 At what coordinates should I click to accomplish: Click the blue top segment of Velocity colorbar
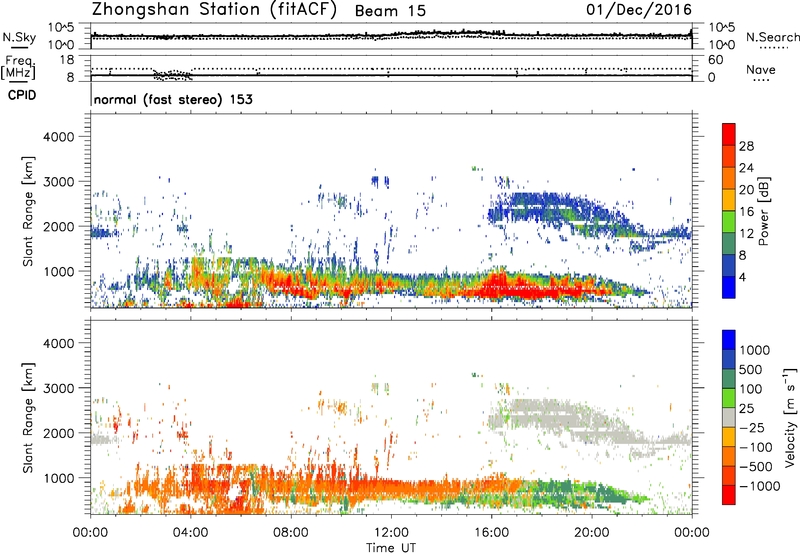pyautogui.click(x=729, y=340)
